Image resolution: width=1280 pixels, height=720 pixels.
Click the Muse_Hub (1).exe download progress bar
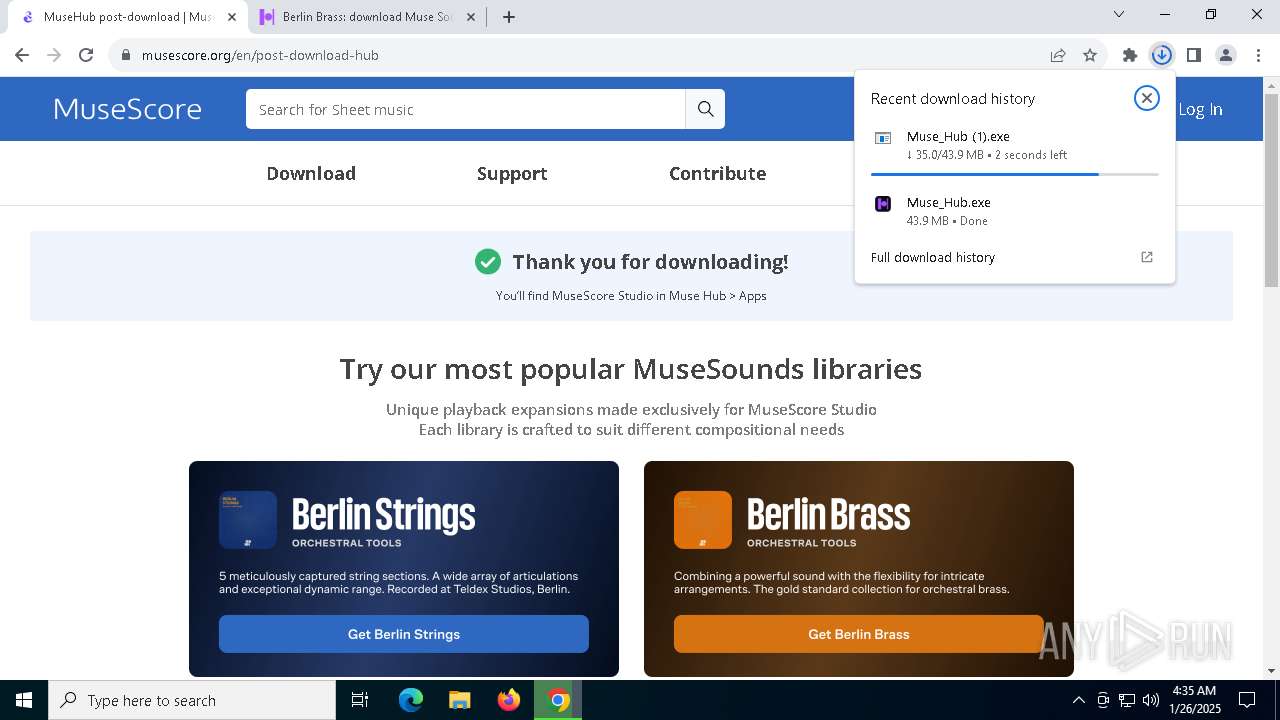click(1015, 174)
